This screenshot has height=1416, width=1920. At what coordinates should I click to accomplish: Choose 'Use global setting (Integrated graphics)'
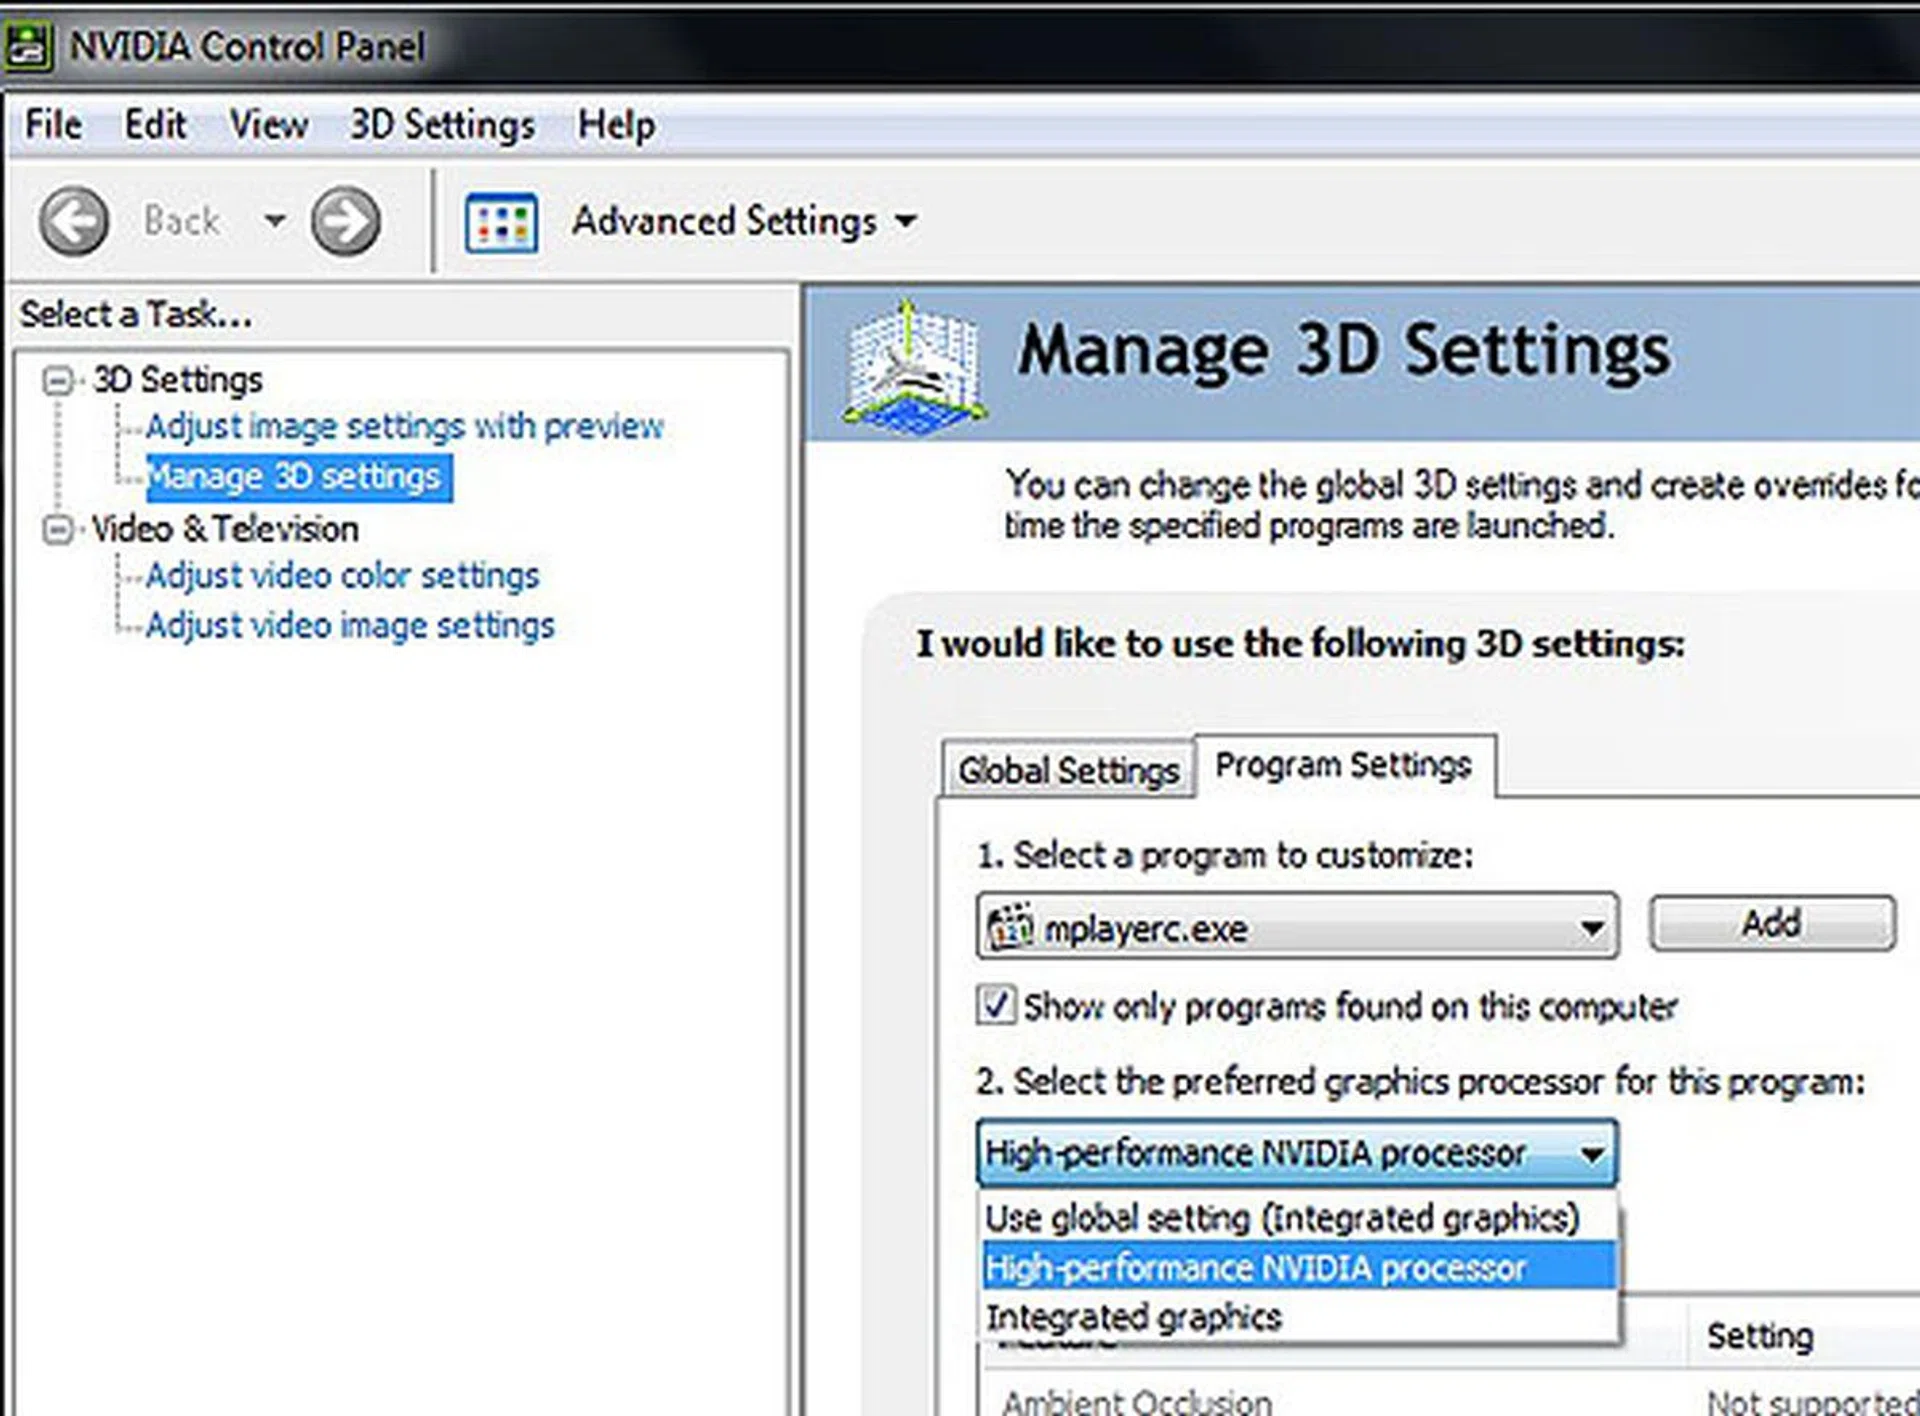[1282, 1218]
